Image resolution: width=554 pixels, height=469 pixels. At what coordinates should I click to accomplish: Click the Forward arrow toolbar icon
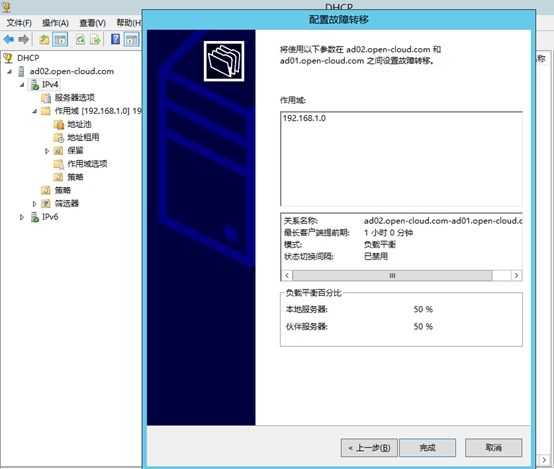[x=24, y=39]
